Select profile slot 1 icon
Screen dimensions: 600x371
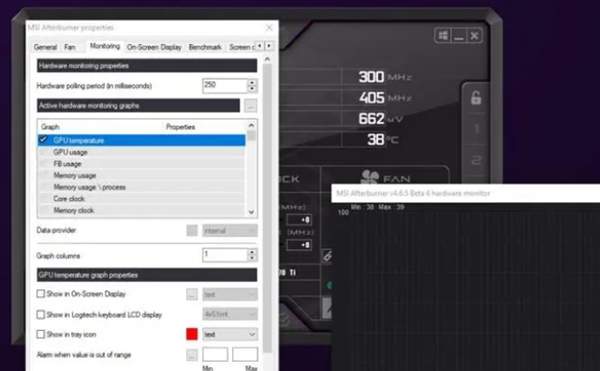pyautogui.click(x=476, y=129)
